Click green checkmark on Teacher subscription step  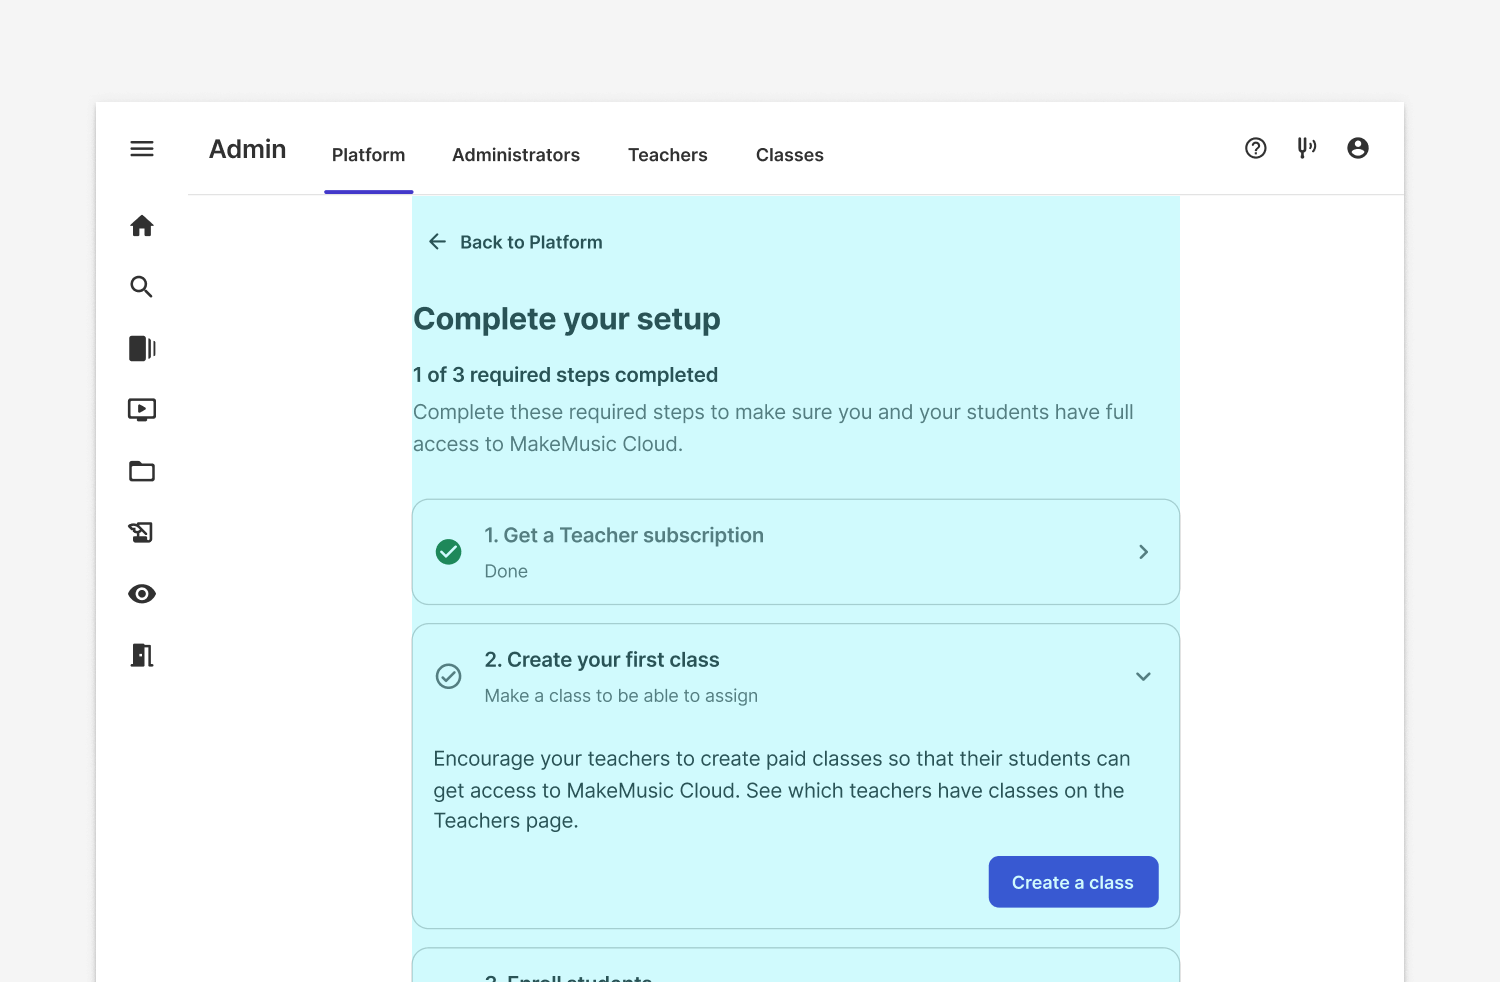click(x=449, y=552)
